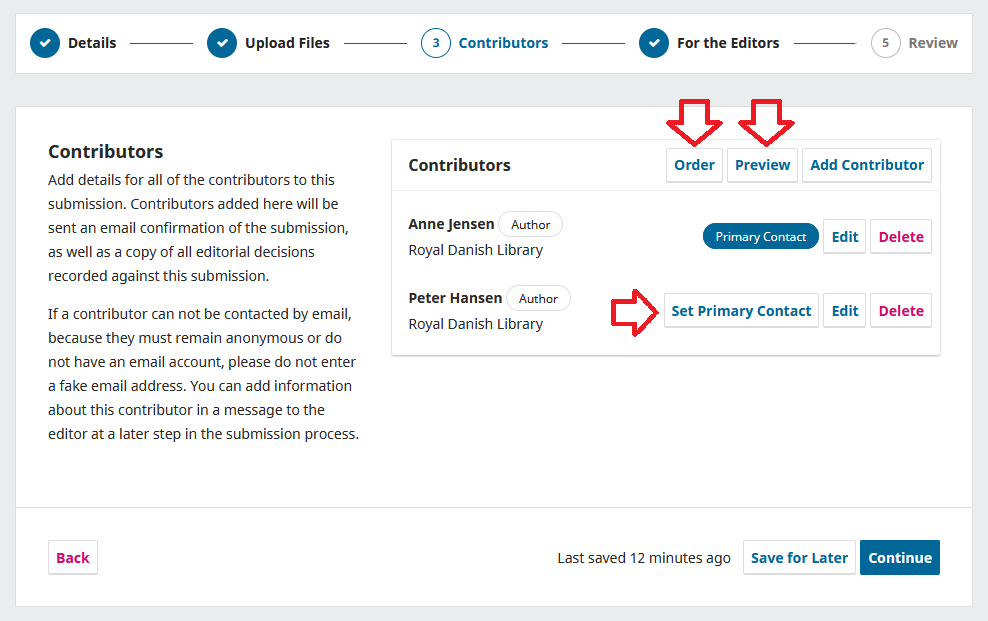Switch to the Review step

tap(932, 43)
